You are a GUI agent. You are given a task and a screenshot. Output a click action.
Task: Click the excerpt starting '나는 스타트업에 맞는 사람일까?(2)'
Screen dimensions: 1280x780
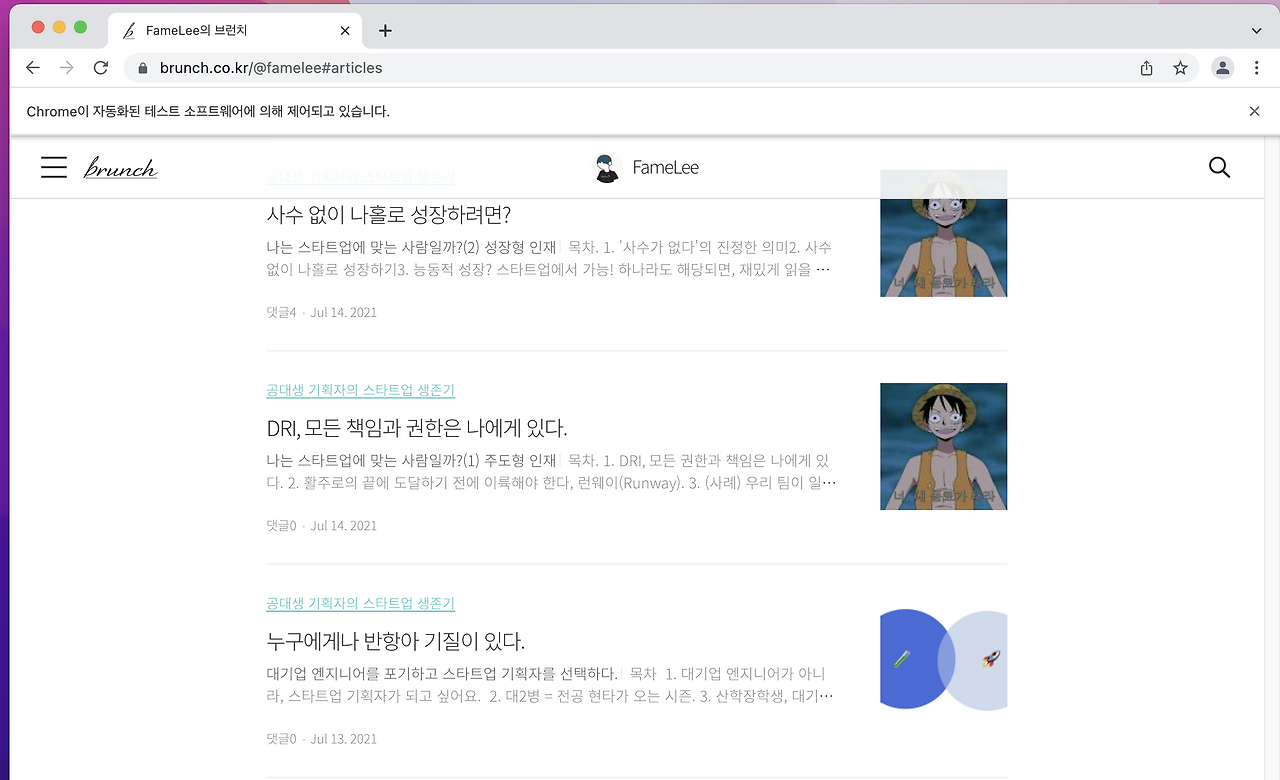[549, 258]
